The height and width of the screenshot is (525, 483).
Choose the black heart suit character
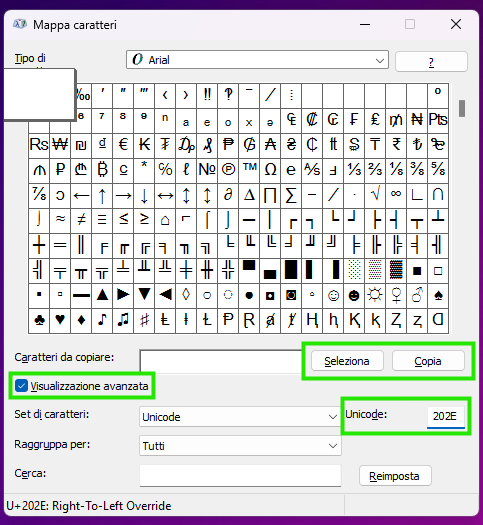60,320
